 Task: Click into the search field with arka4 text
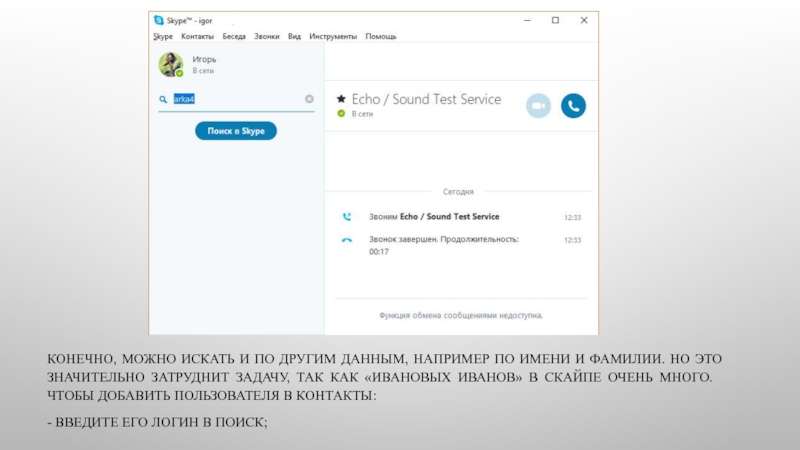(x=240, y=99)
